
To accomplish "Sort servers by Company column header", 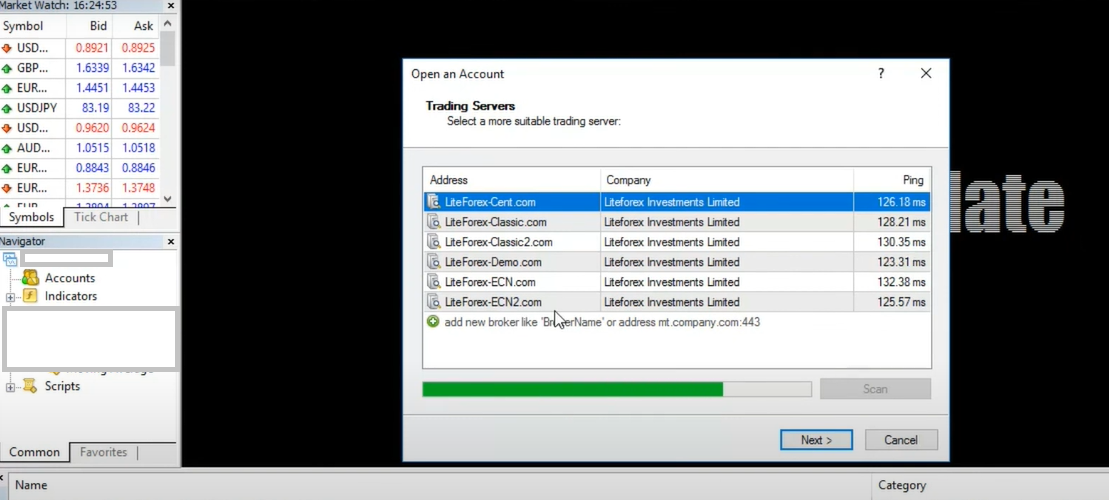I will tap(727, 180).
